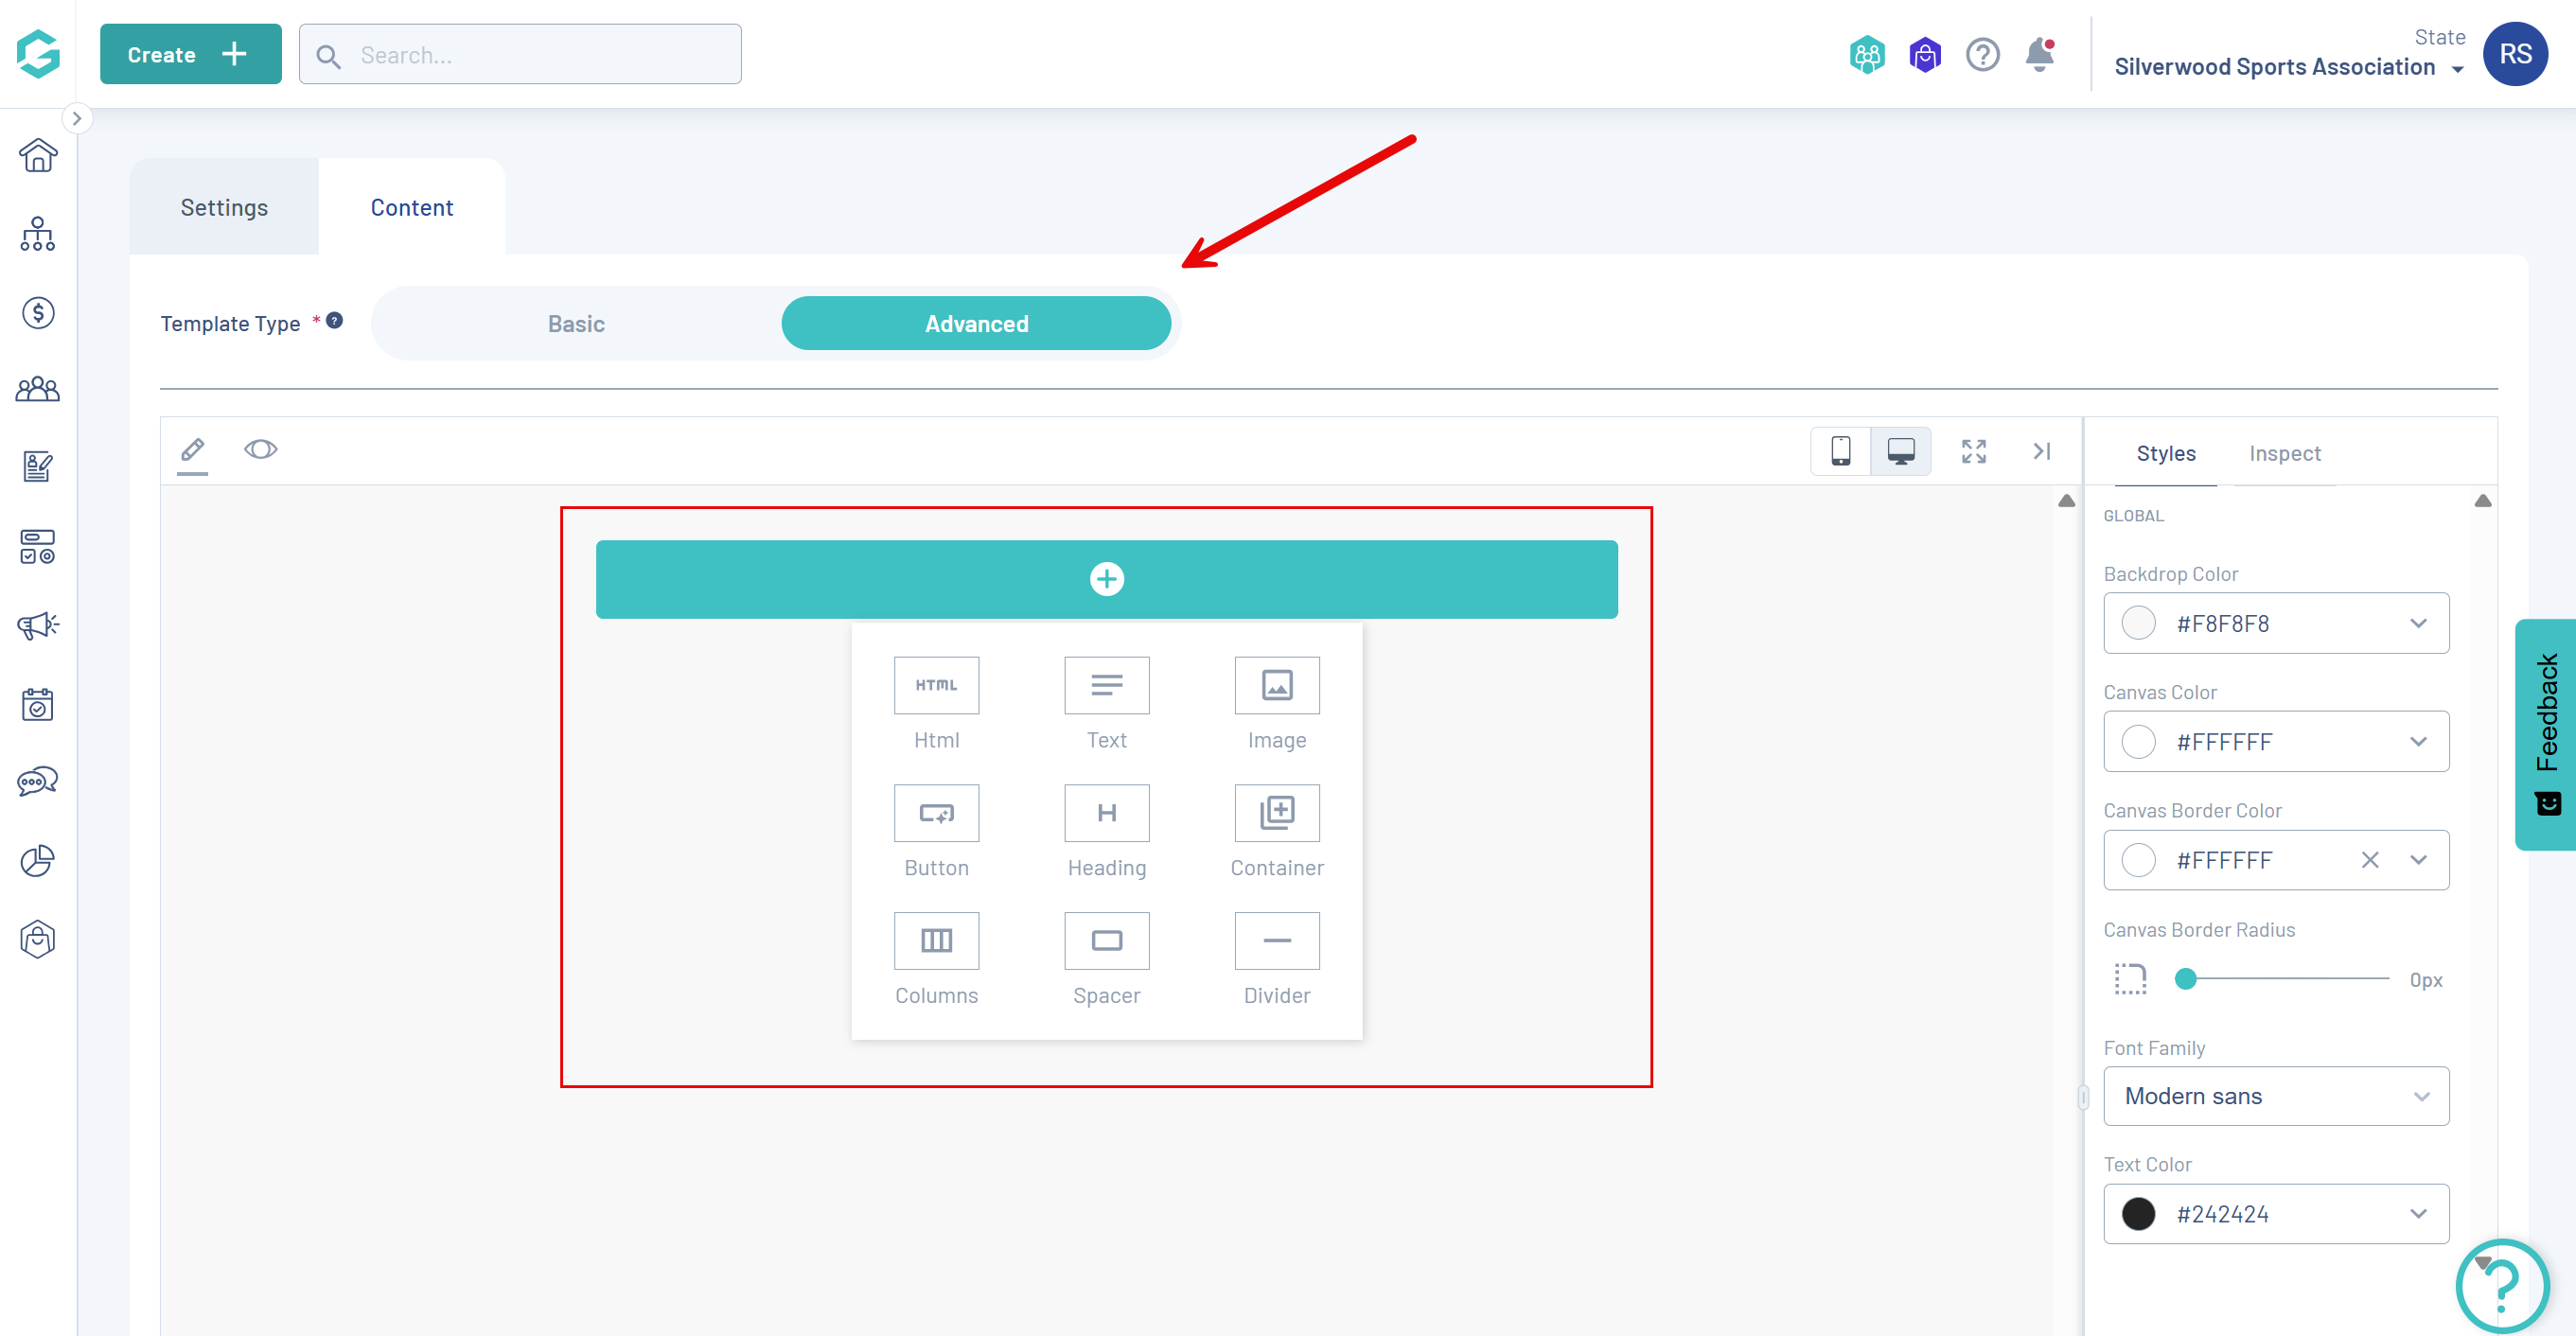Screen dimensions: 2576x1336
Task: Insert an Html block
Action: click(936, 686)
